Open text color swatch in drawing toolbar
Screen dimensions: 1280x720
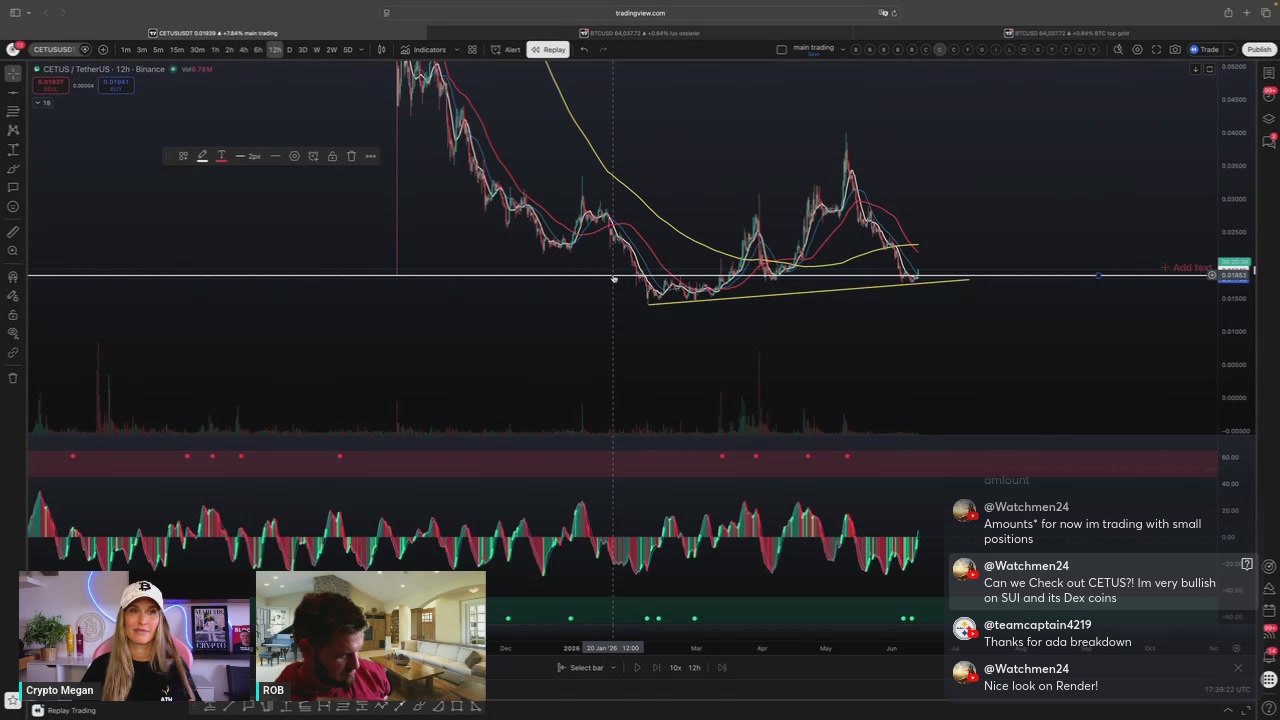tap(221, 156)
